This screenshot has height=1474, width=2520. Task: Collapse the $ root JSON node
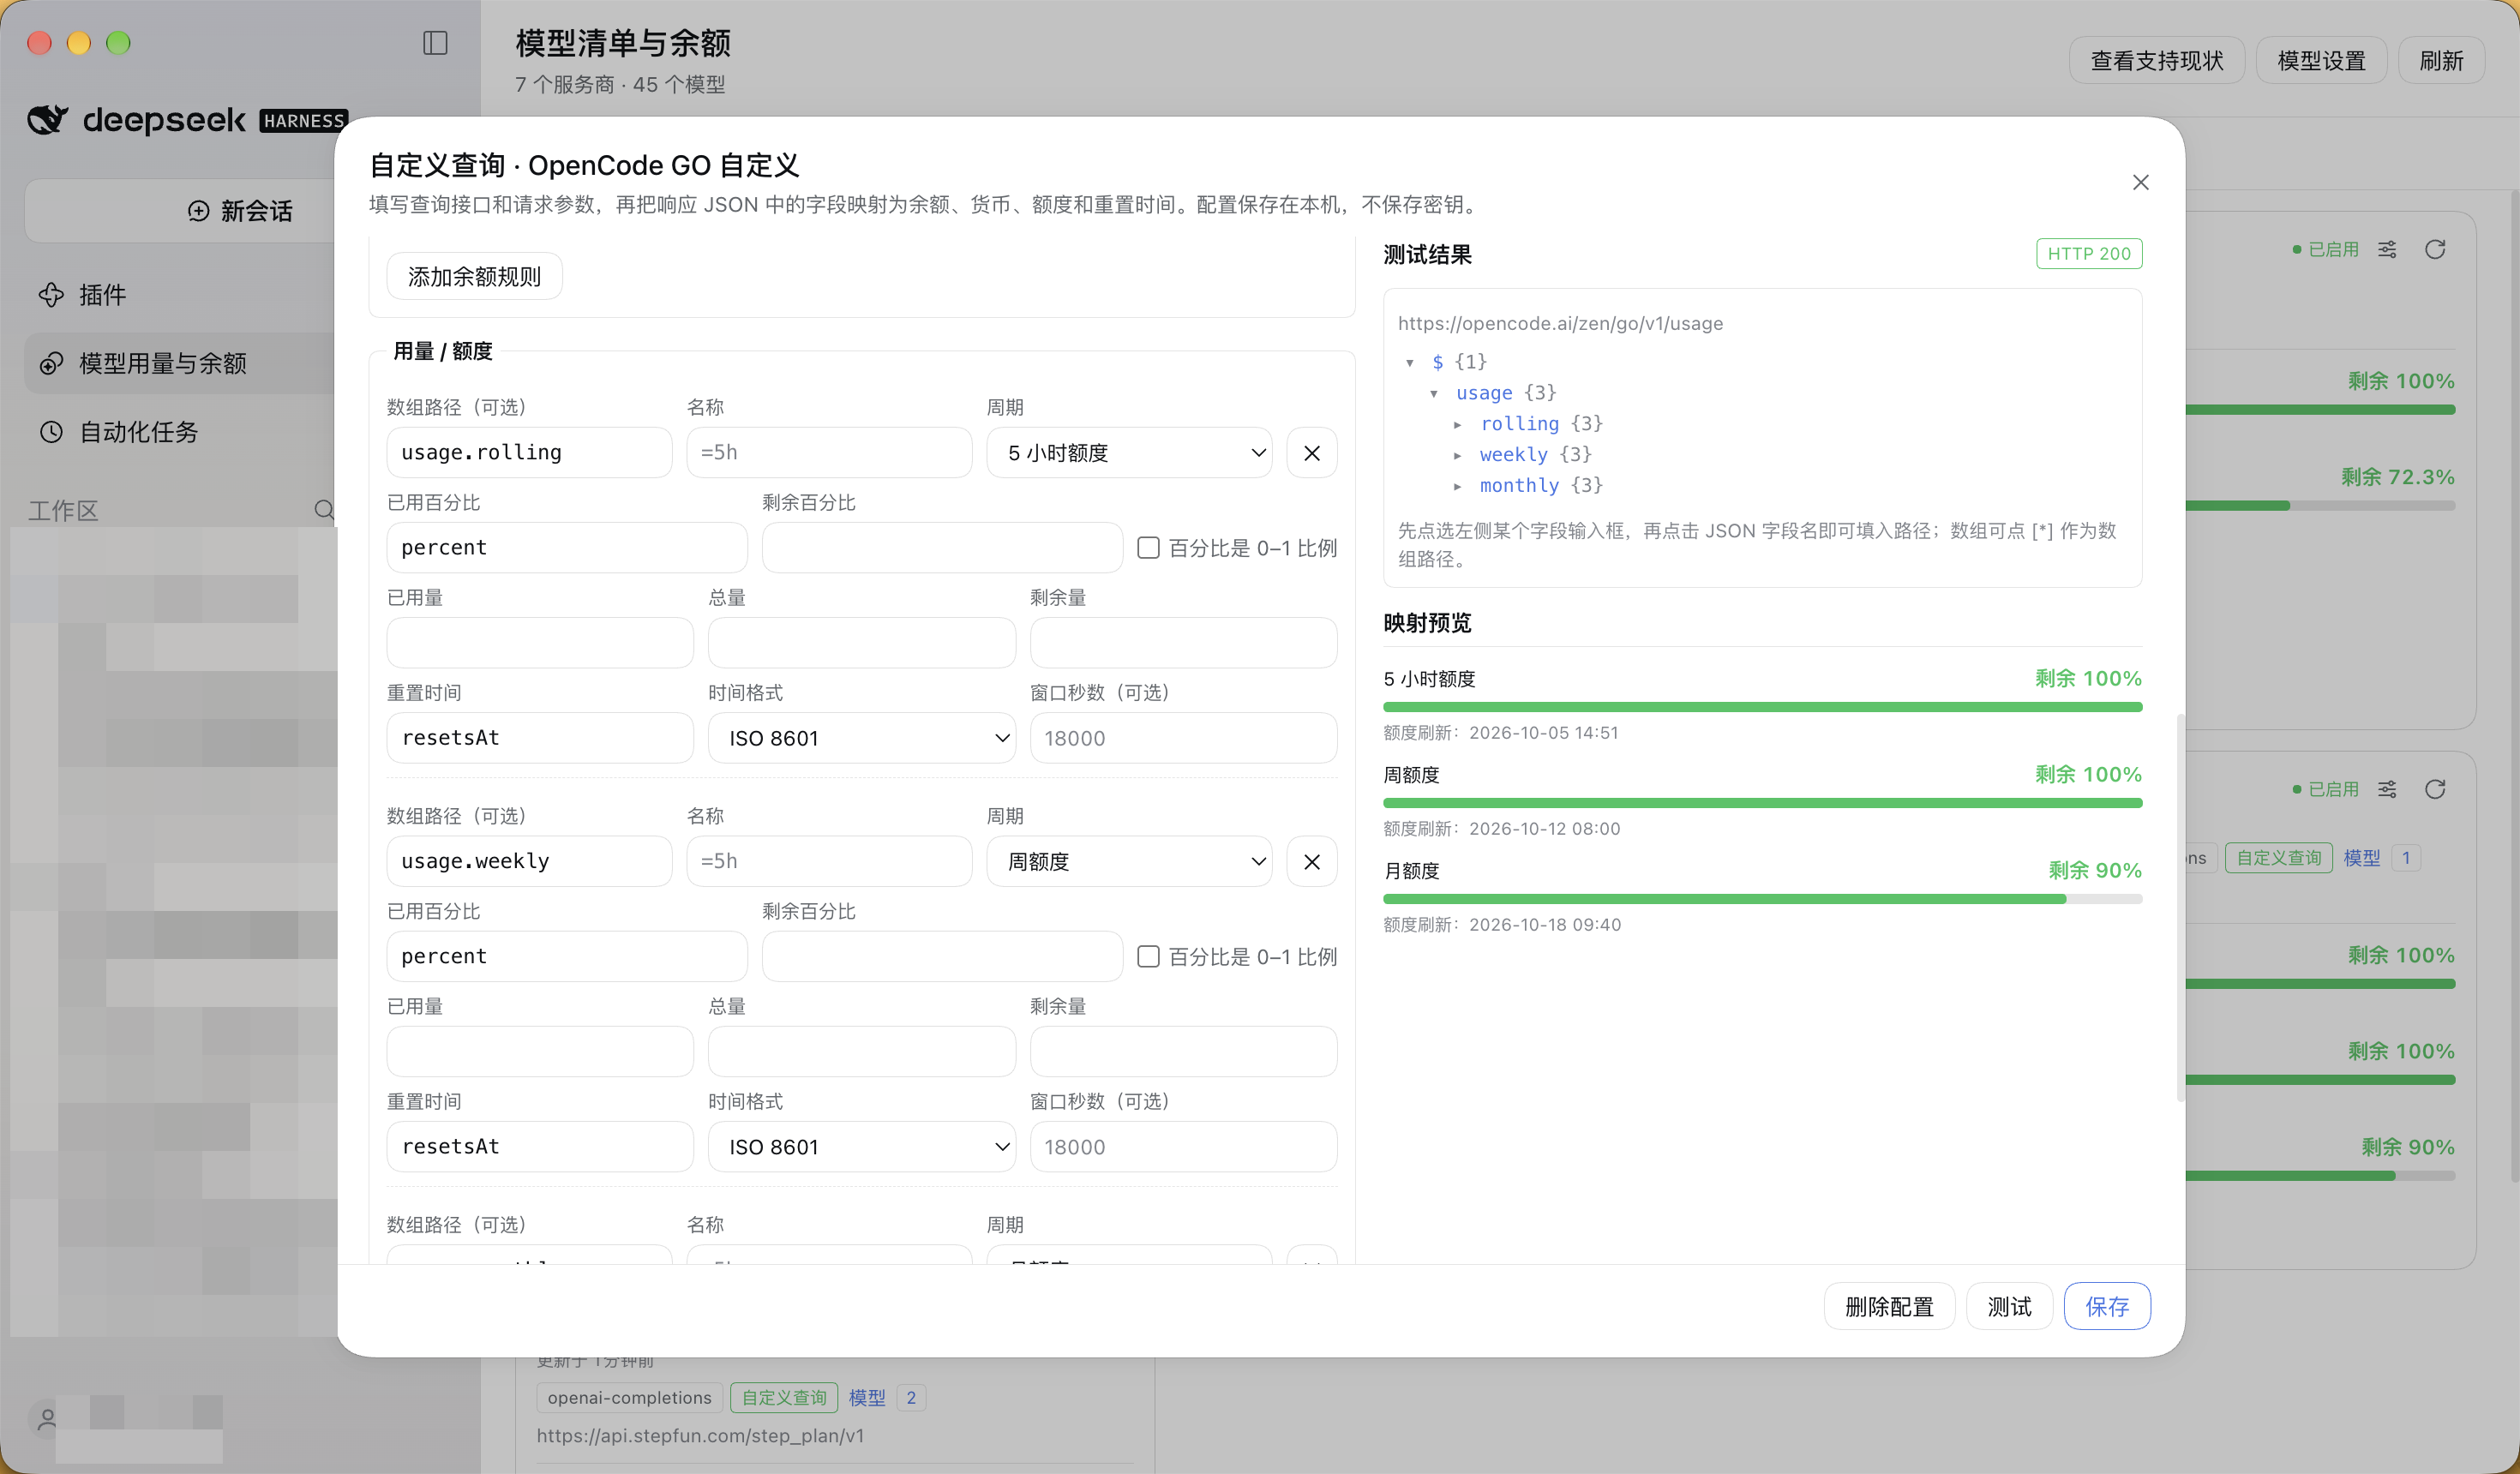click(x=1410, y=362)
